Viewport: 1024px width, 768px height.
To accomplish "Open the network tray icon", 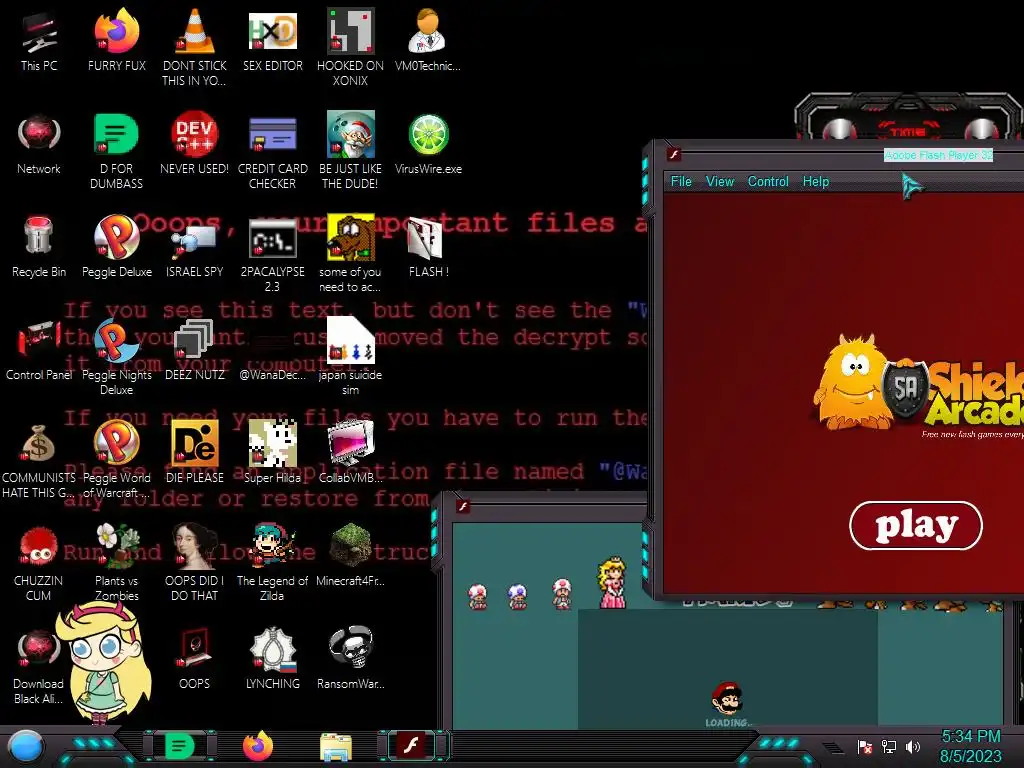I will (x=889, y=746).
